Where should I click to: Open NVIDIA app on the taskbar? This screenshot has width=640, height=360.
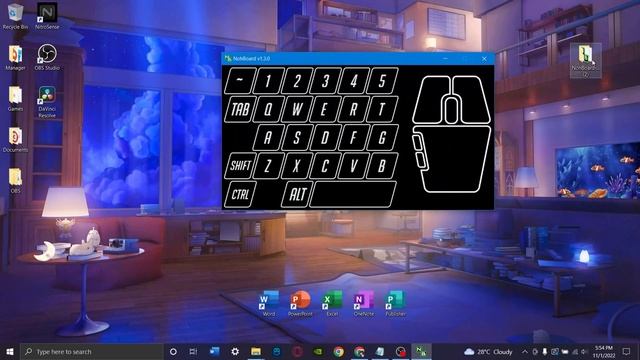318,351
